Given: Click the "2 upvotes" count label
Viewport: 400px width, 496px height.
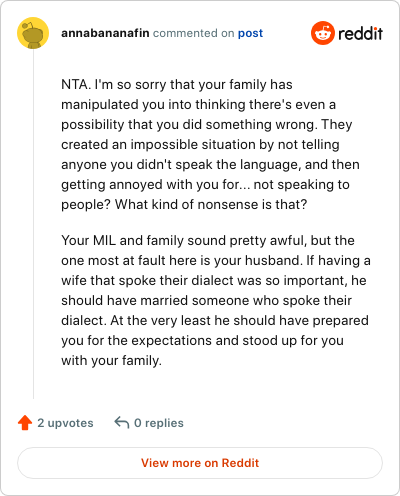Looking at the screenshot, I should click(65, 423).
